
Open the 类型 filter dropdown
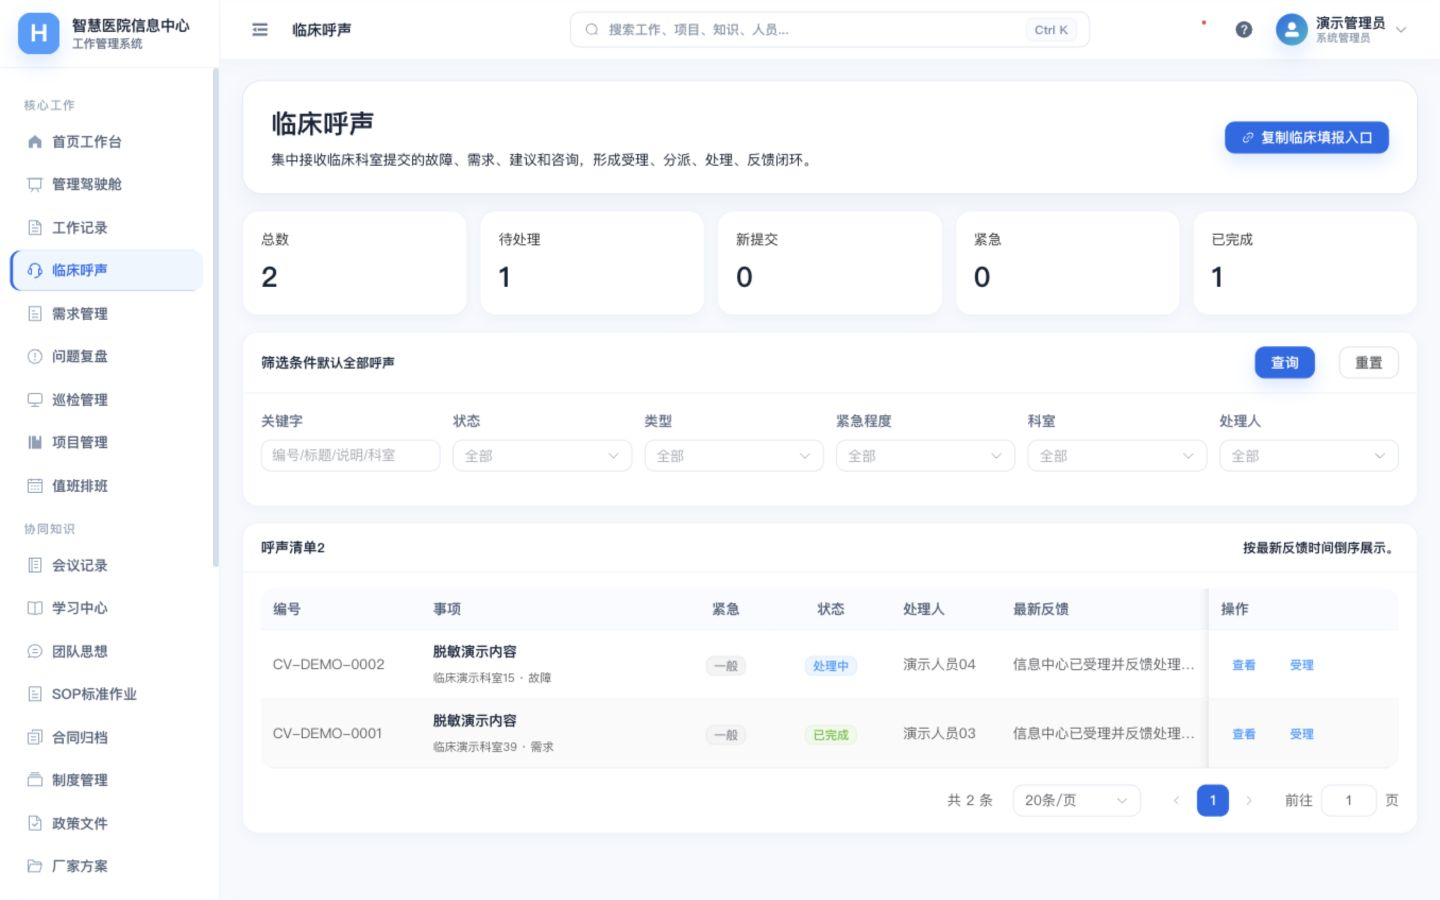pos(734,456)
